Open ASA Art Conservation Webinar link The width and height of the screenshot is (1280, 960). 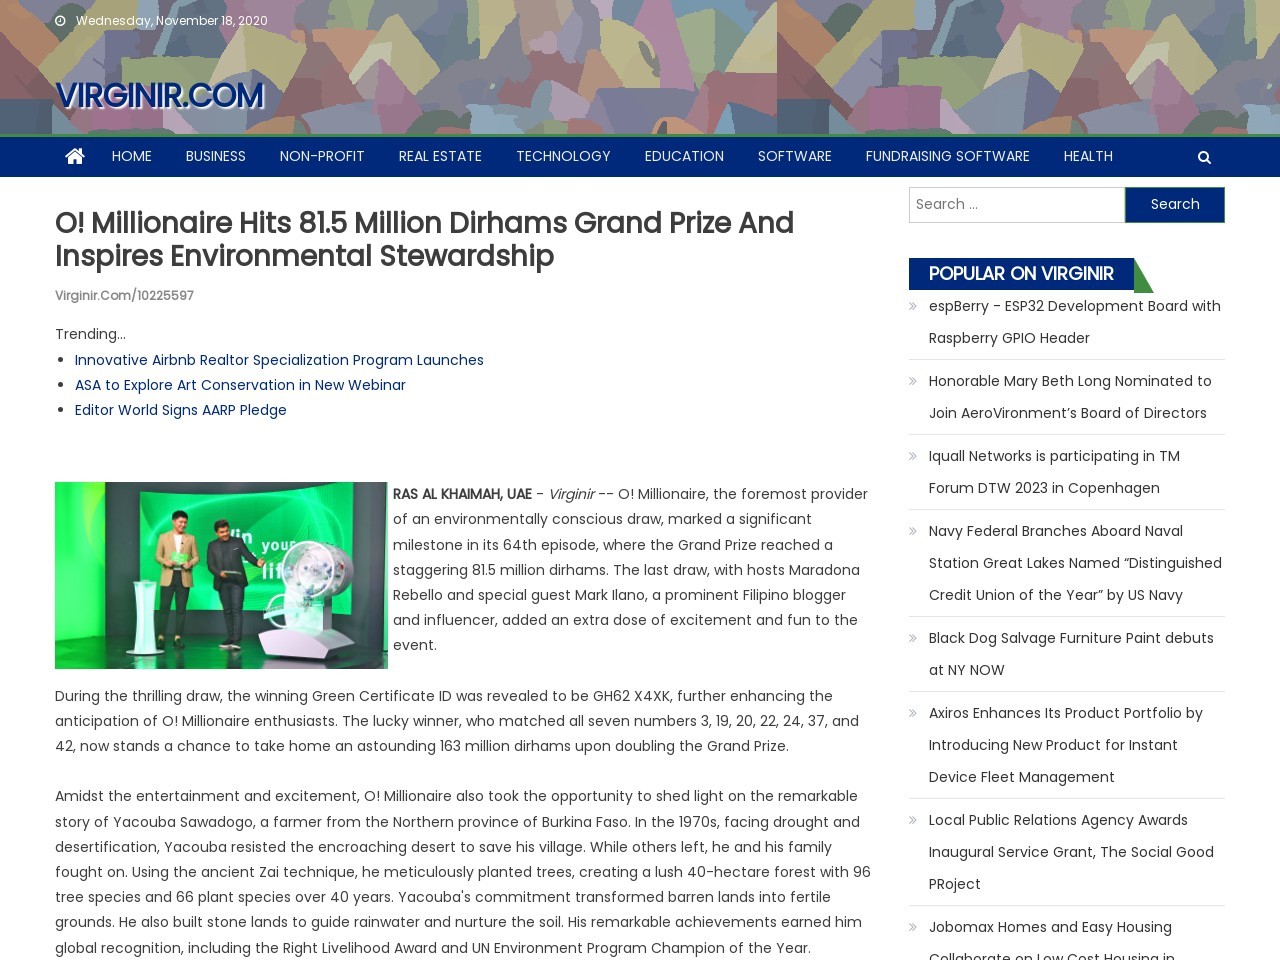click(x=240, y=385)
